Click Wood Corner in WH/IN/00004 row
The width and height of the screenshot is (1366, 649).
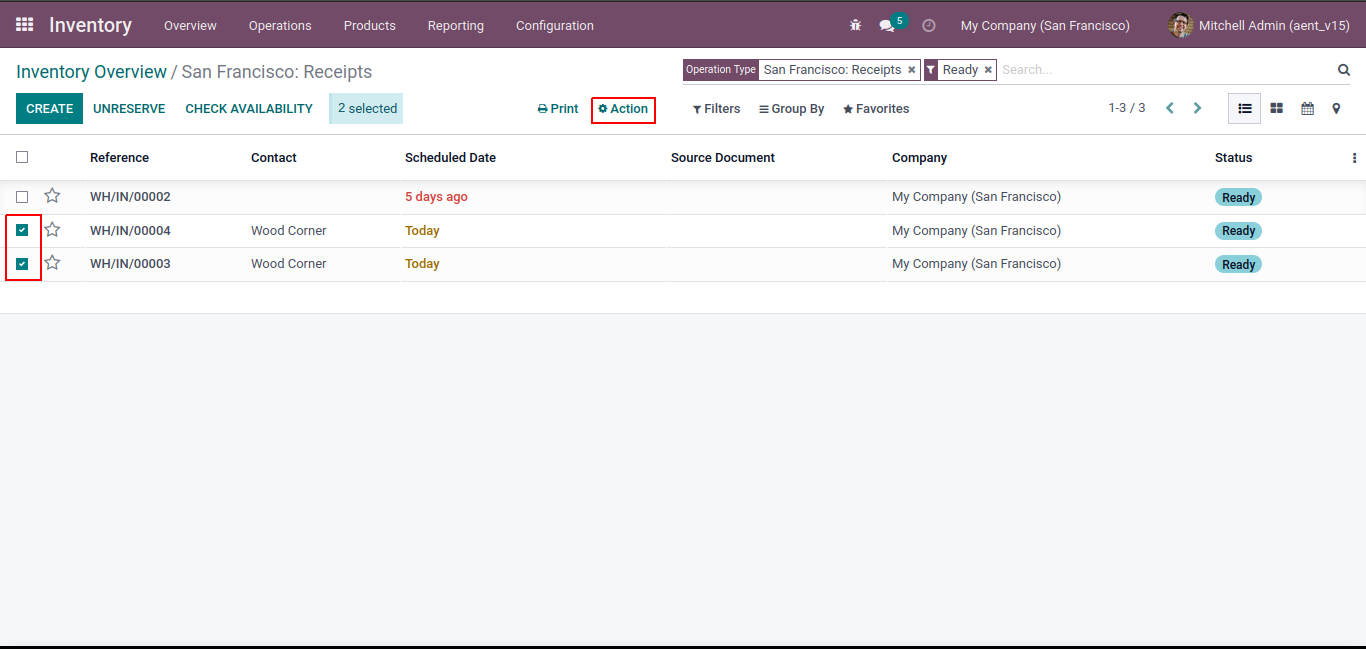point(288,231)
